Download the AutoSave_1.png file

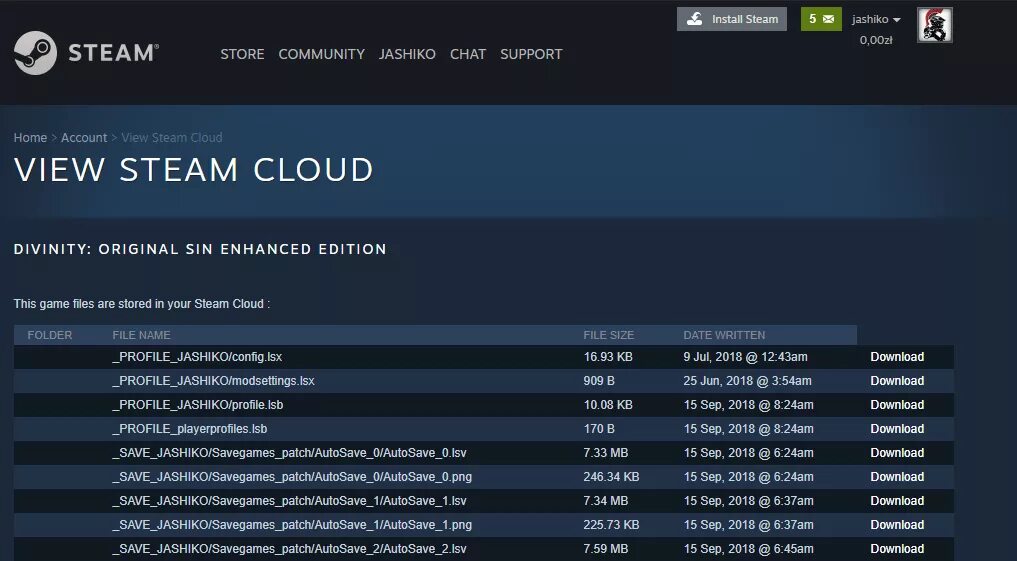click(897, 525)
